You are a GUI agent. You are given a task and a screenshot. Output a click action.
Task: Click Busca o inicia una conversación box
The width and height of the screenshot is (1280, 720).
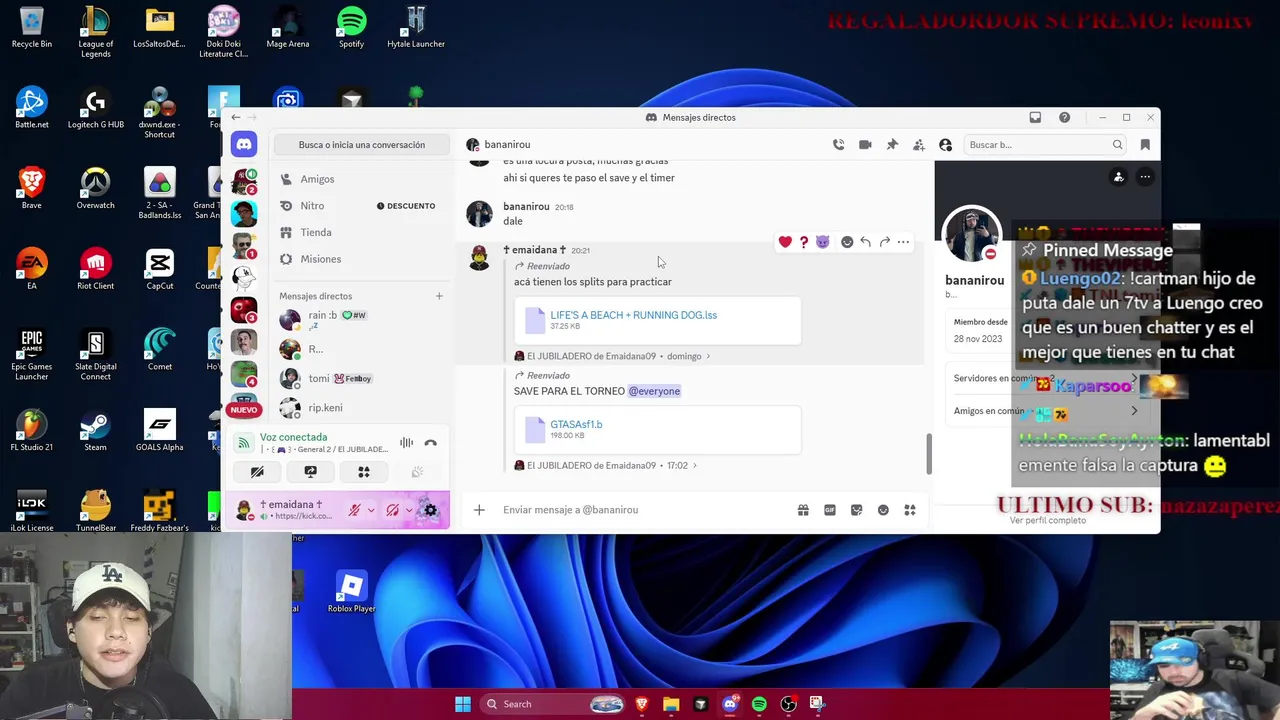point(361,145)
